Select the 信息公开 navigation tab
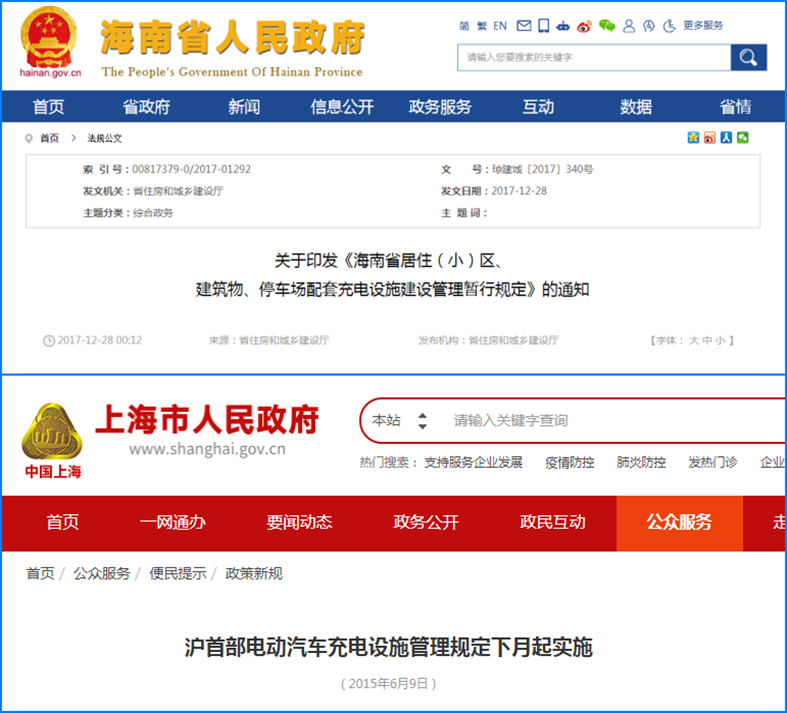Image resolution: width=787 pixels, height=713 pixels. 342,107
